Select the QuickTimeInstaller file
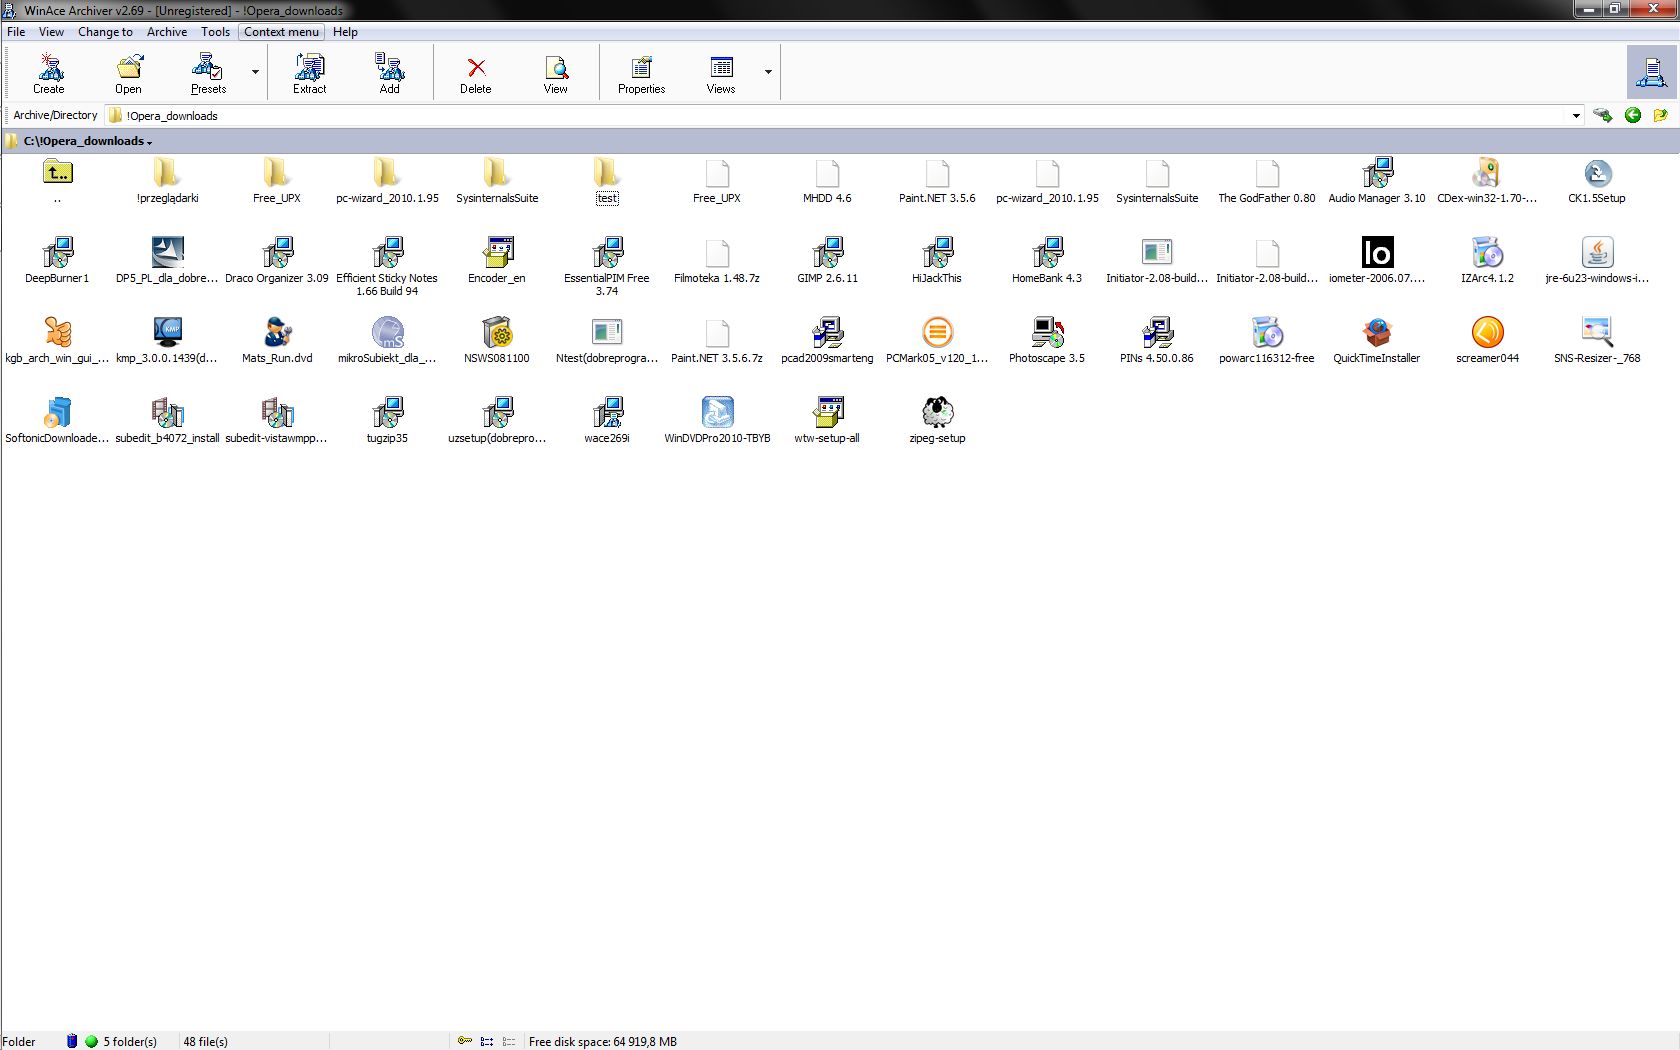Screen dimensions: 1680x1050 pos(1377,340)
